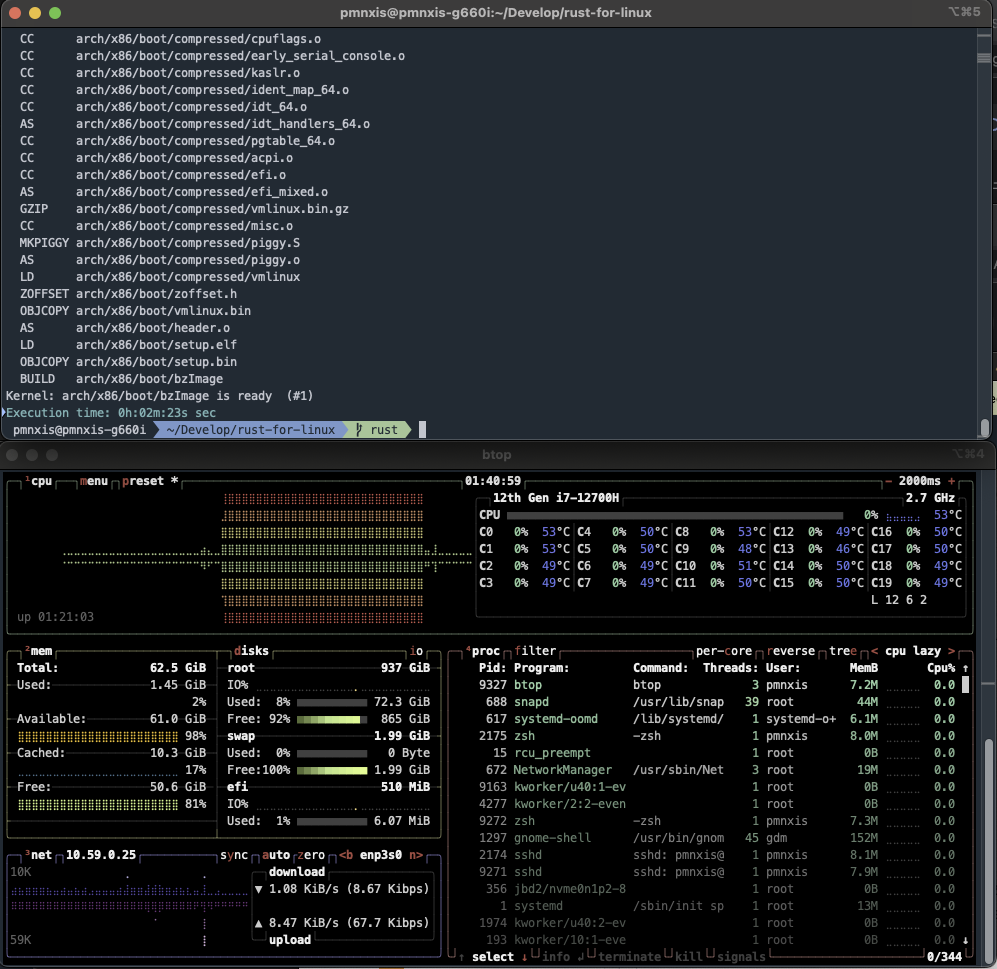Click the '12th Gen i7-12700H' CPU name
Viewport: 997px width, 969px height.
[x=556, y=498]
